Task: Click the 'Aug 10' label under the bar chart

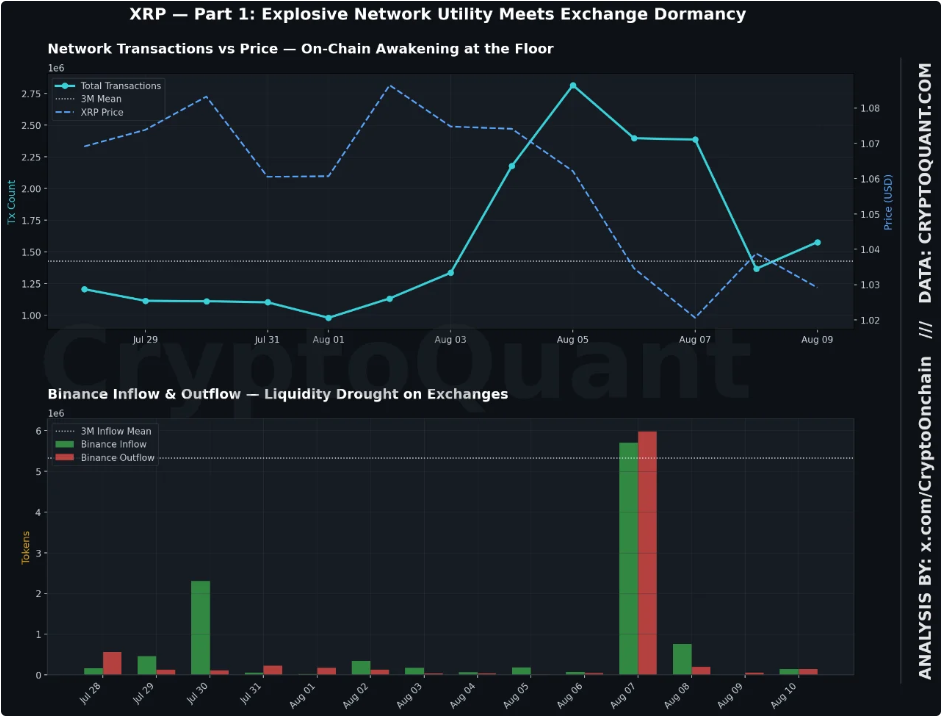Action: pos(784,696)
